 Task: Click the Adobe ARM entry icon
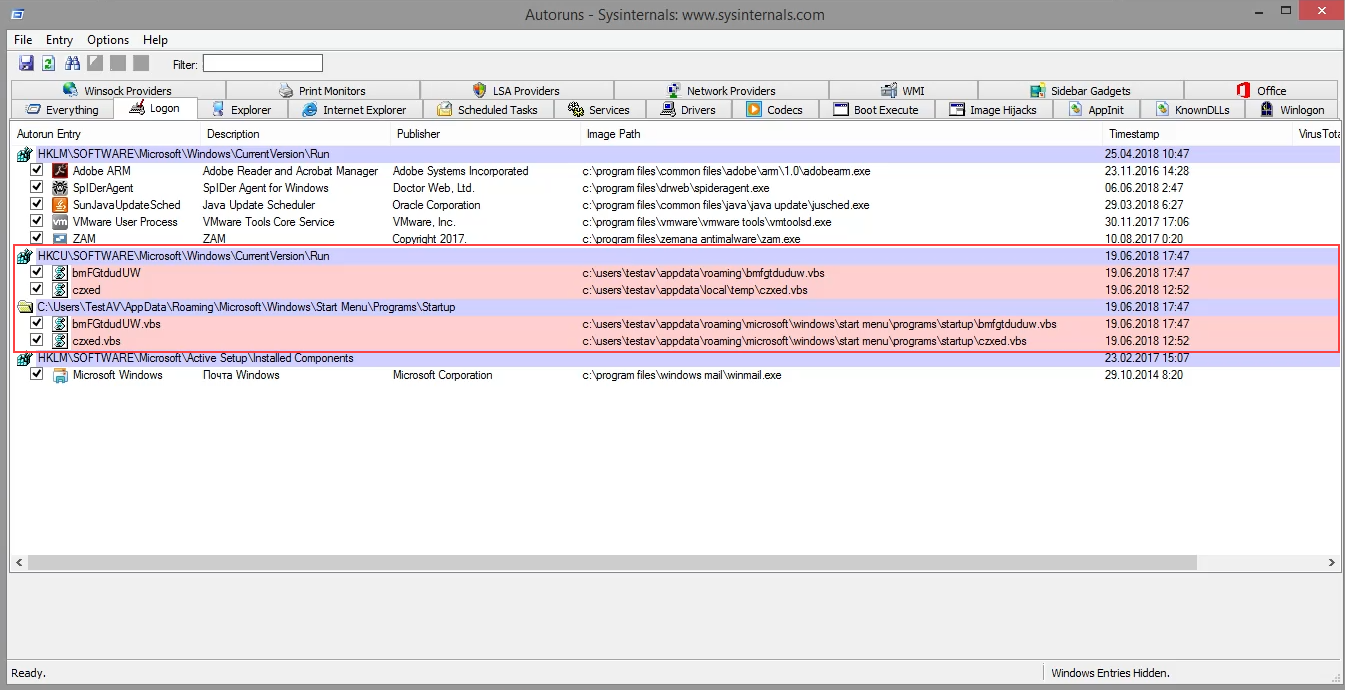tap(60, 171)
